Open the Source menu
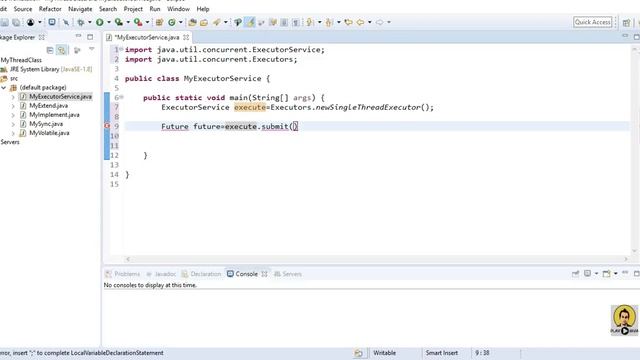Image resolution: width=640 pixels, height=360 pixels. pyautogui.click(x=23, y=9)
